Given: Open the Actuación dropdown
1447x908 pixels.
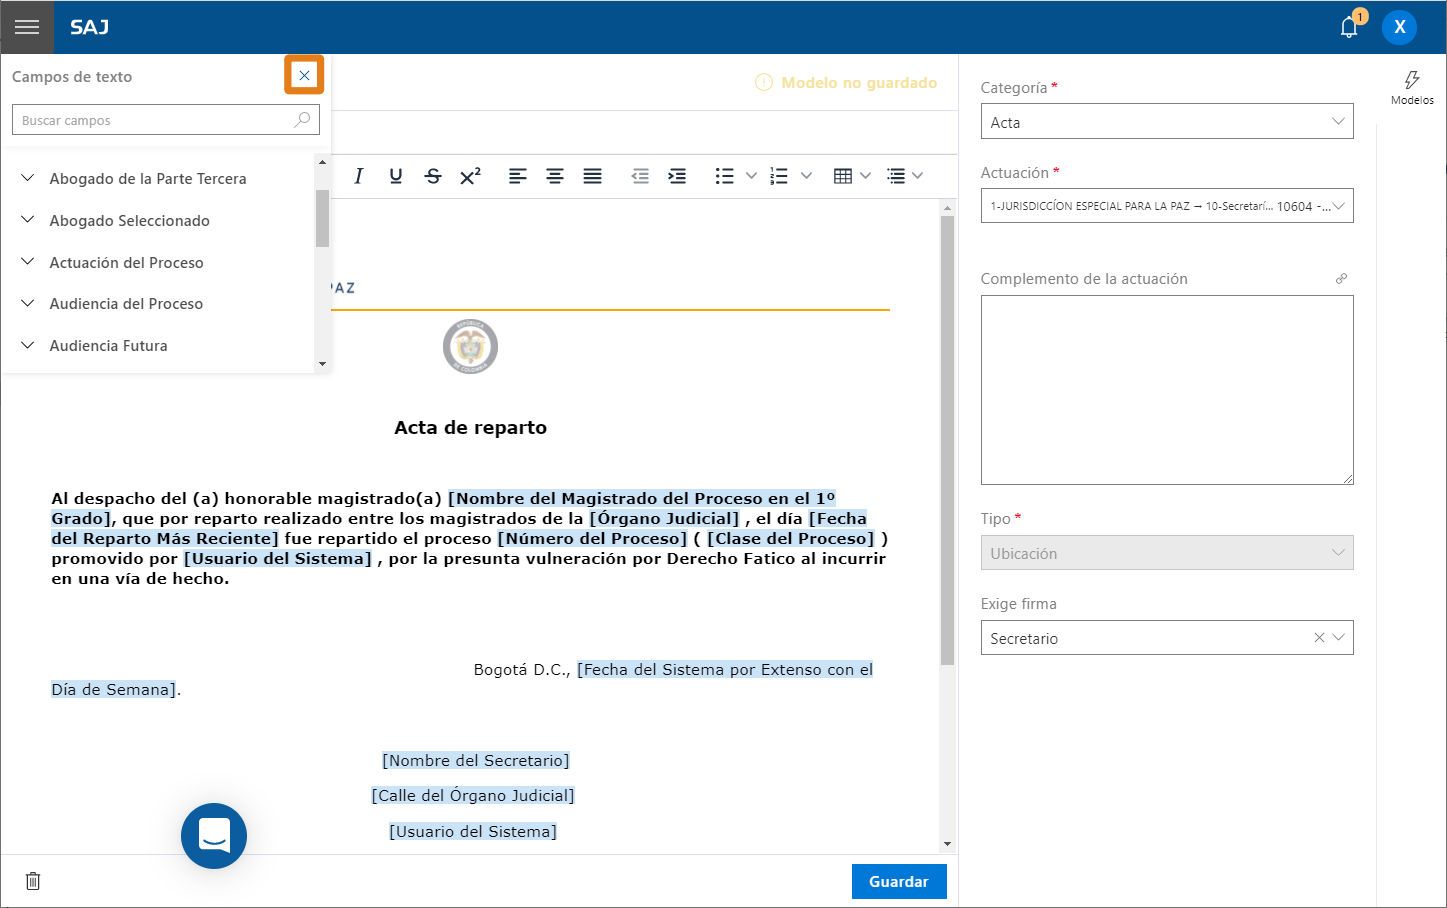Looking at the screenshot, I should tap(1167, 206).
